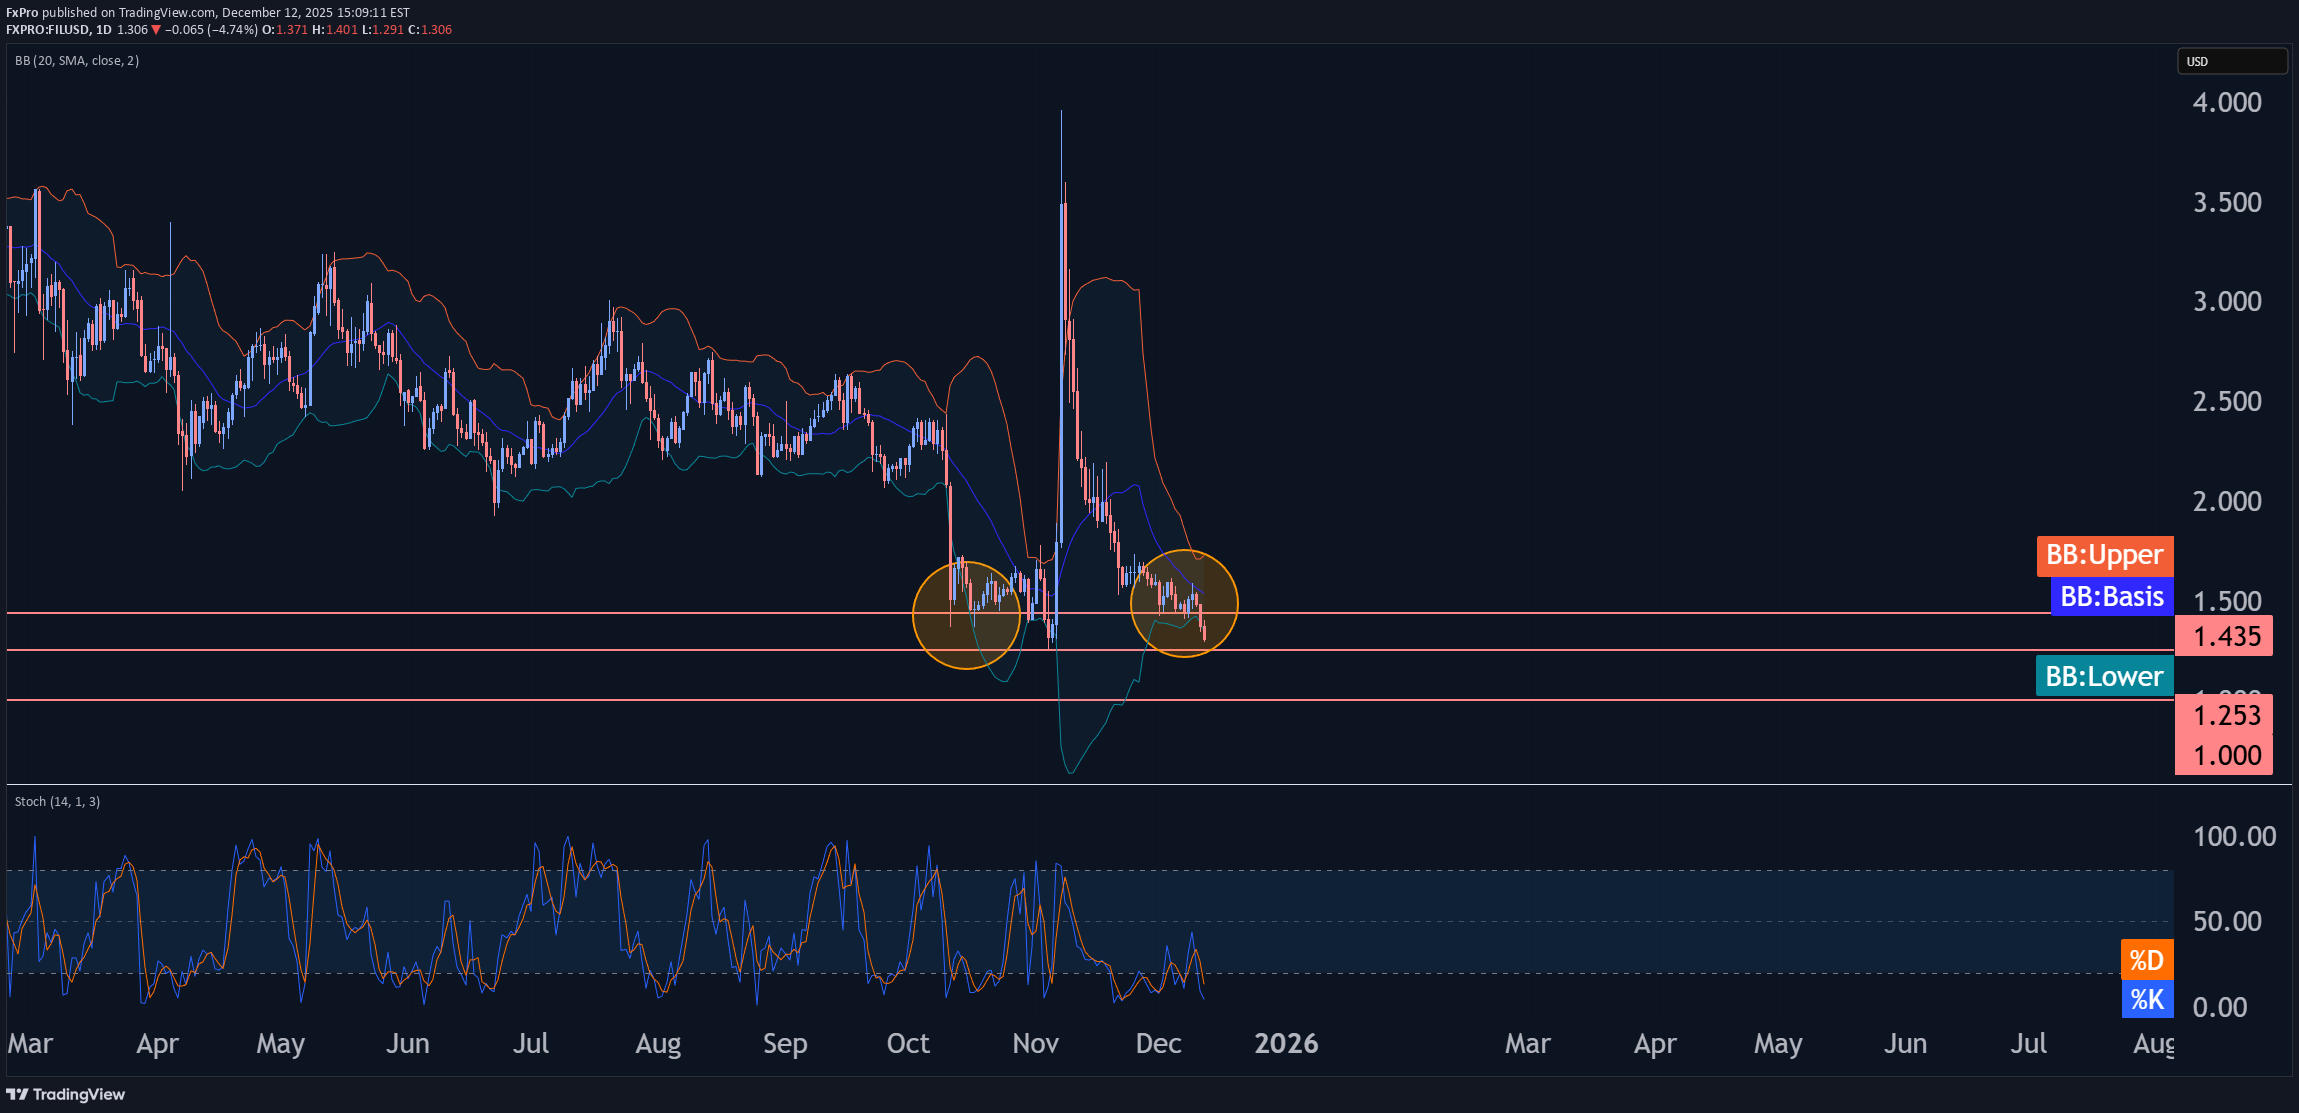Screen dimensions: 2299x1113
Task: Open the USD currency selector box
Action: pyautogui.click(x=2231, y=61)
